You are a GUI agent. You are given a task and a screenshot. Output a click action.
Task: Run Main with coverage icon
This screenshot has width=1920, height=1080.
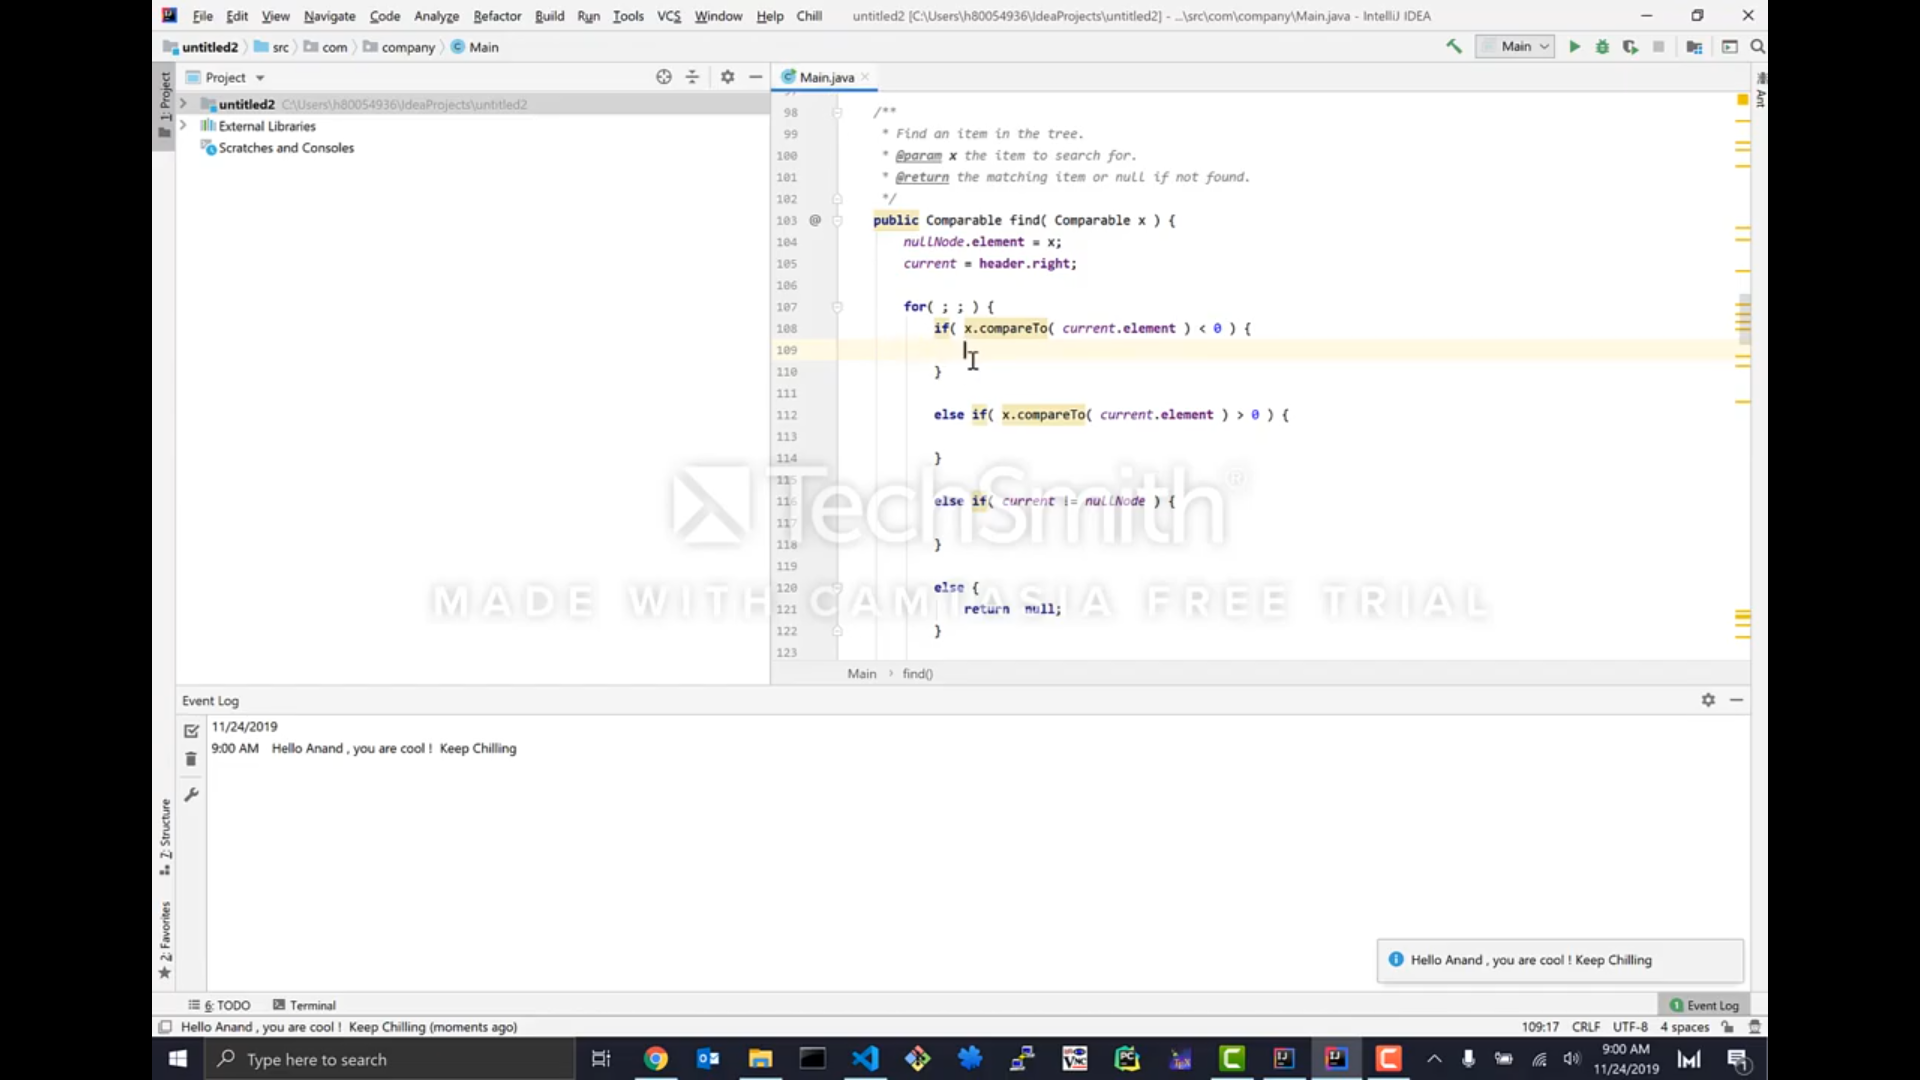coord(1630,47)
